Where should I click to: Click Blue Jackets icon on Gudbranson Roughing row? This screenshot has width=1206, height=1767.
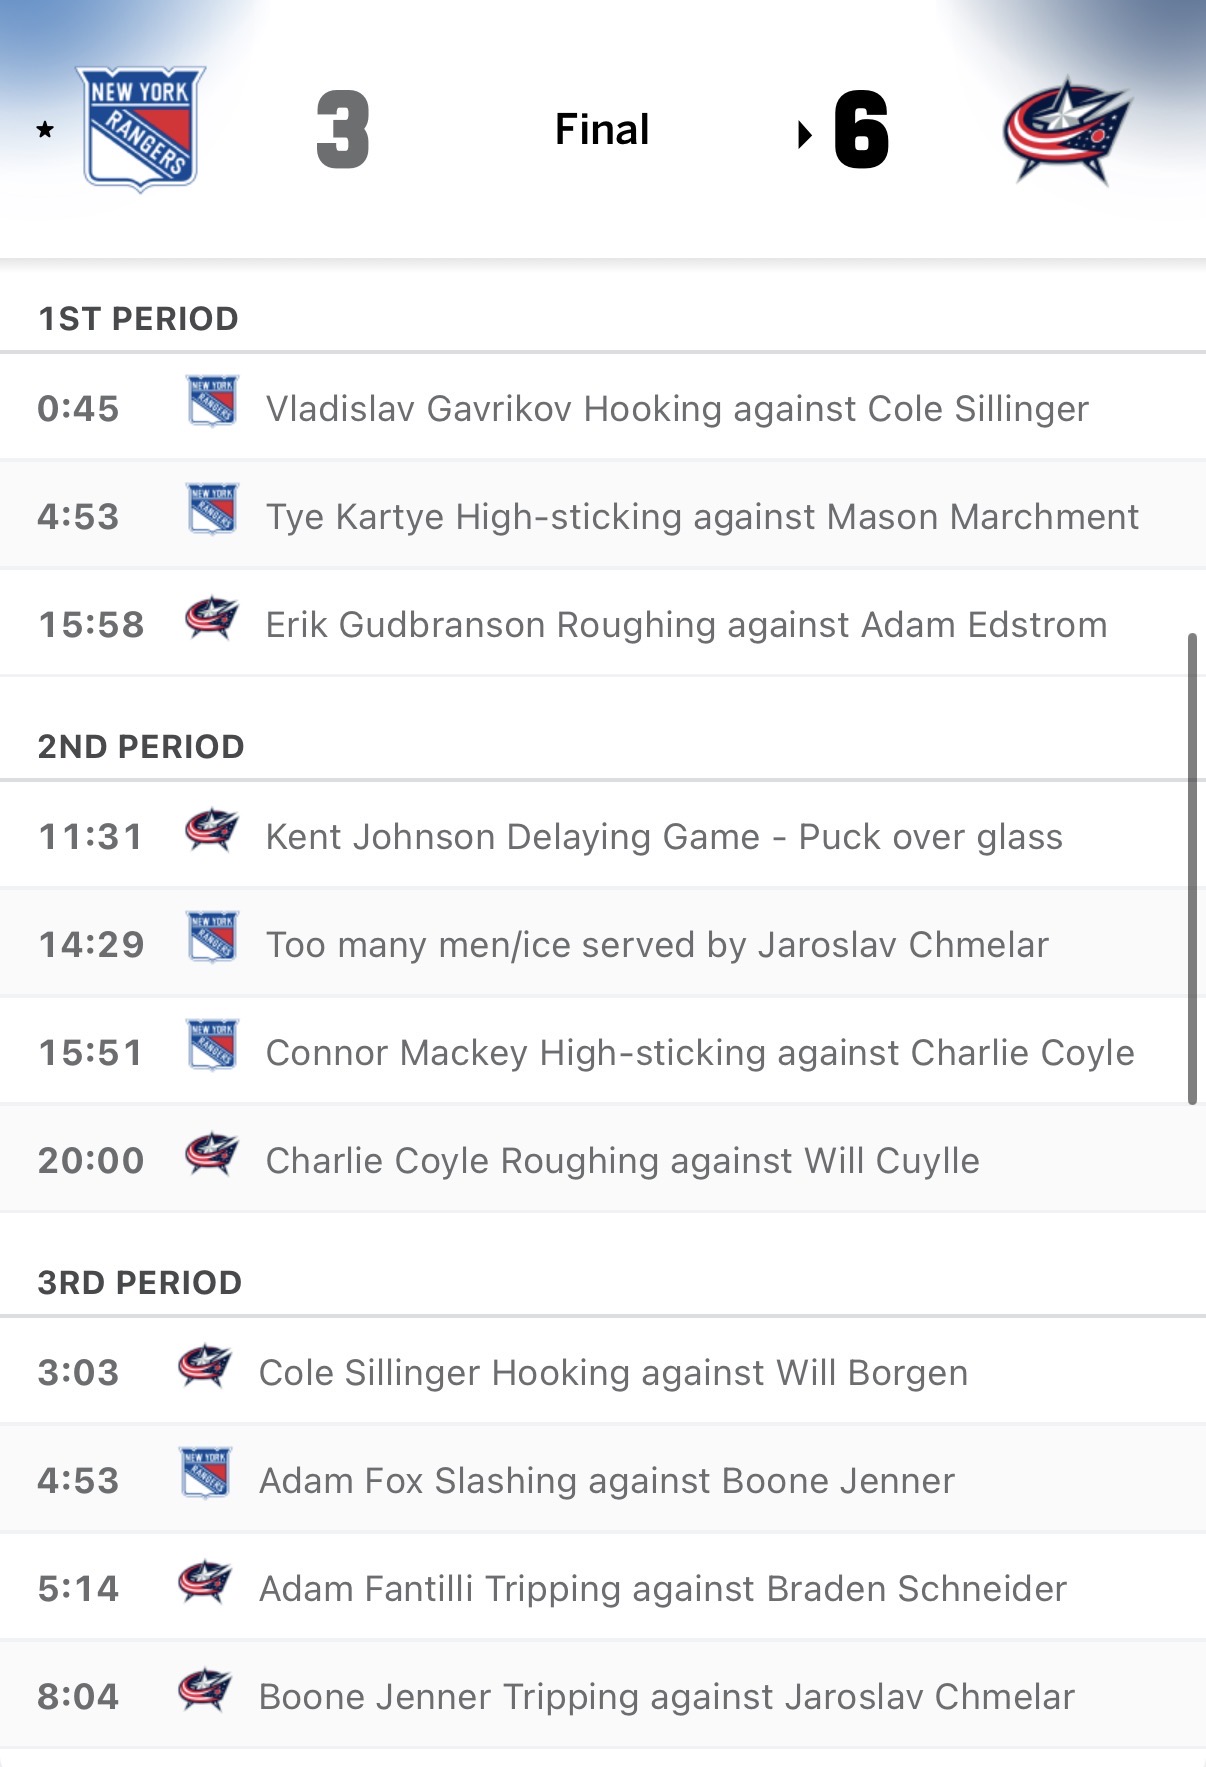[212, 618]
